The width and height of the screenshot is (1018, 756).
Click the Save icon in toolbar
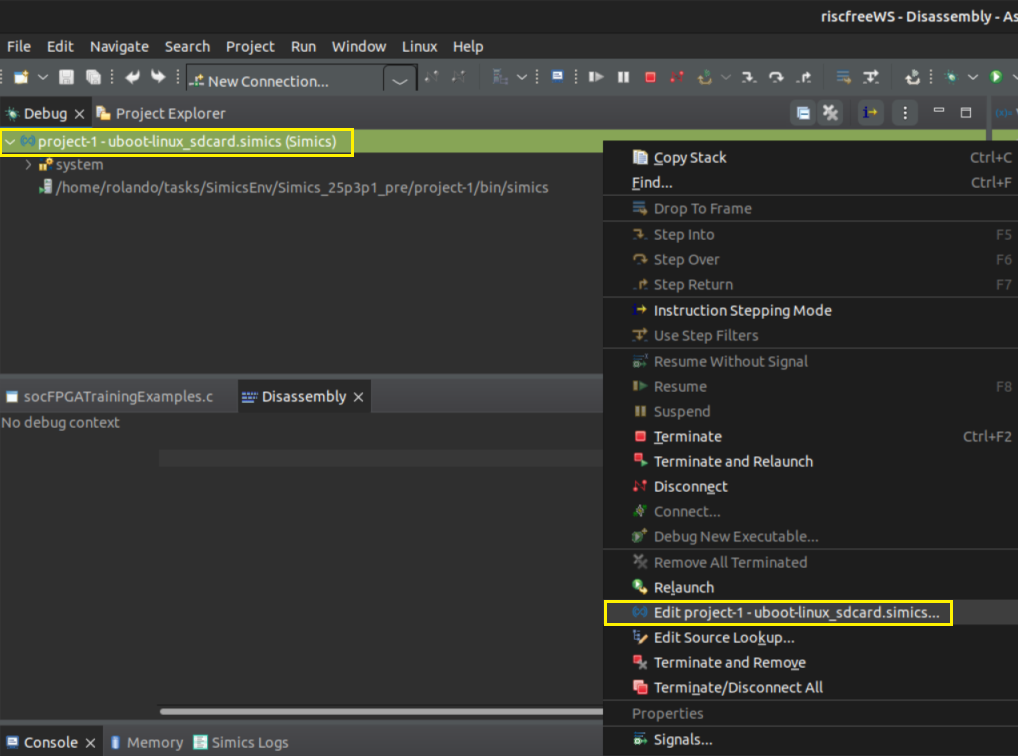pos(67,78)
